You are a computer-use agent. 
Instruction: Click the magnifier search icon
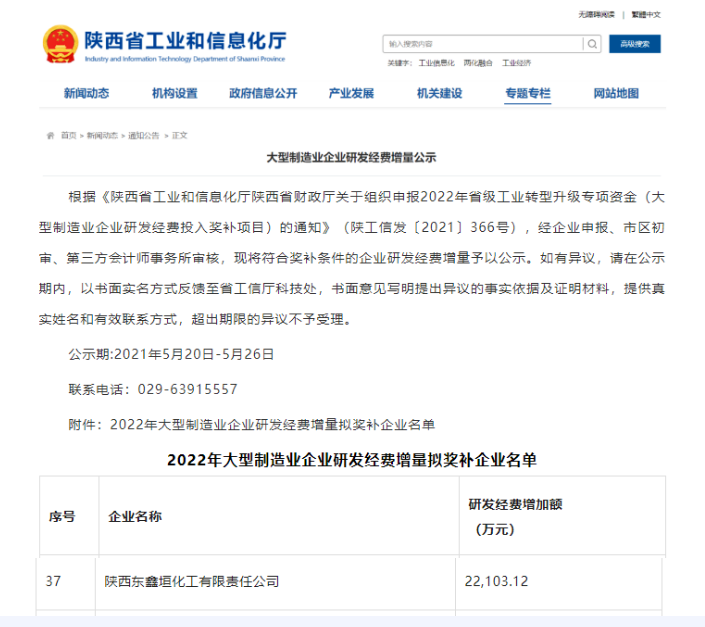tap(592, 44)
